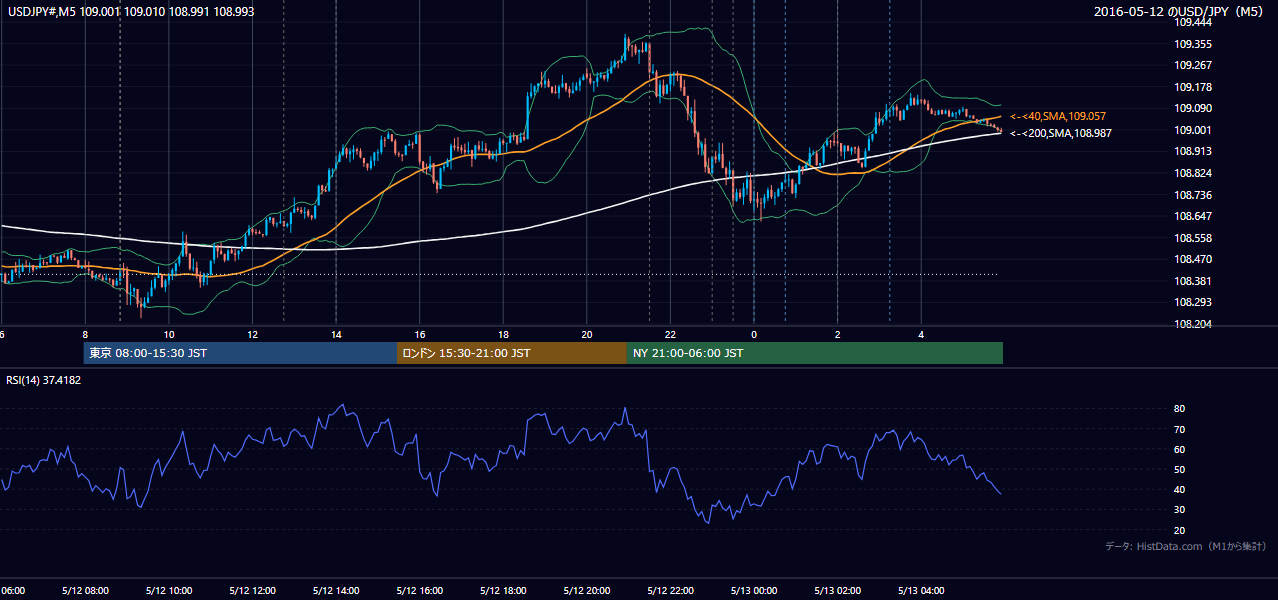The height and width of the screenshot is (600, 1278).
Task: Pick hour label 14 under price chart
Action: (x=337, y=335)
